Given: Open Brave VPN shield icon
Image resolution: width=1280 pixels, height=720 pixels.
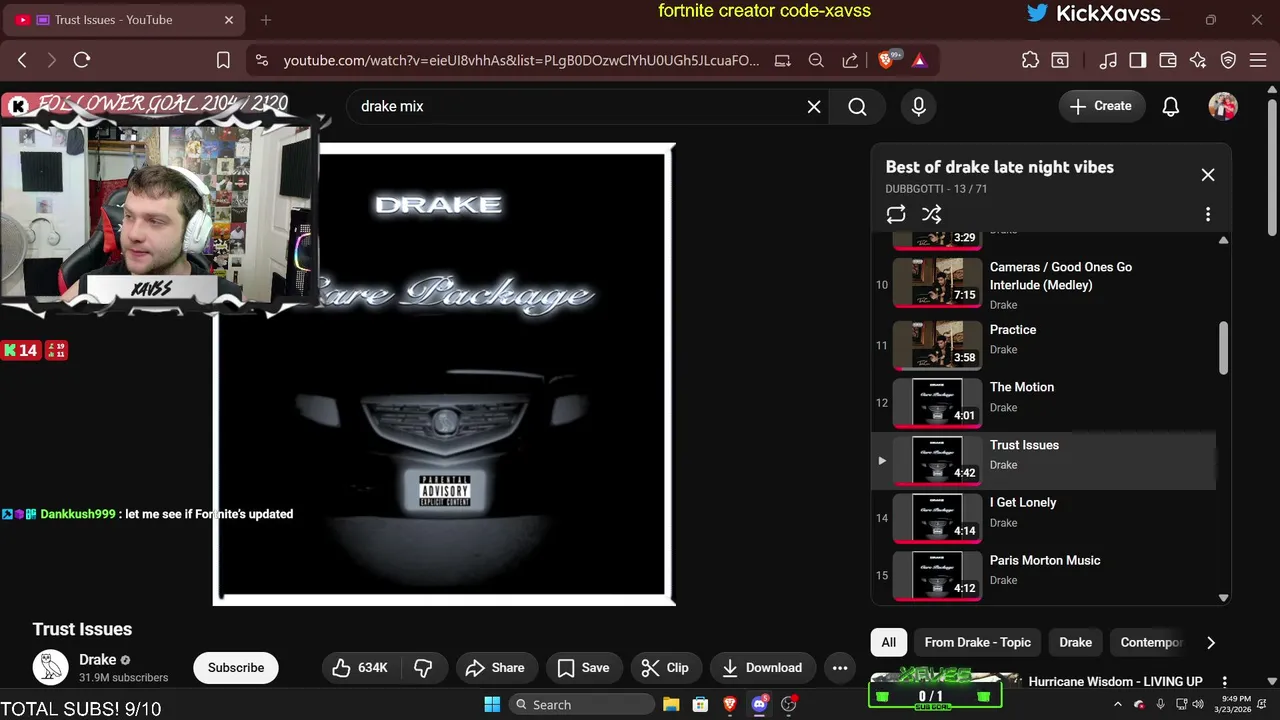Looking at the screenshot, I should (1228, 60).
